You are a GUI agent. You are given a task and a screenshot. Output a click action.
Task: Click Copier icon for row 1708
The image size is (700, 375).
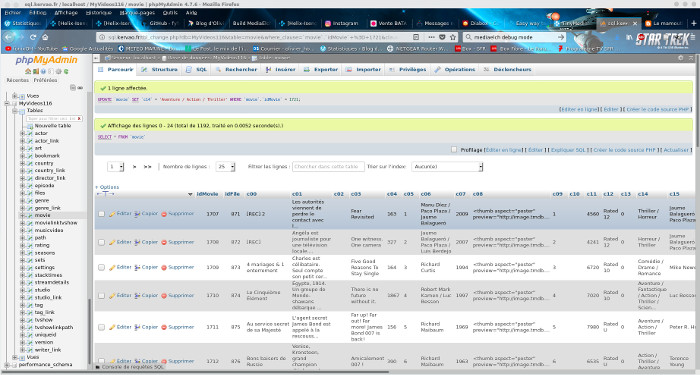(x=138, y=242)
